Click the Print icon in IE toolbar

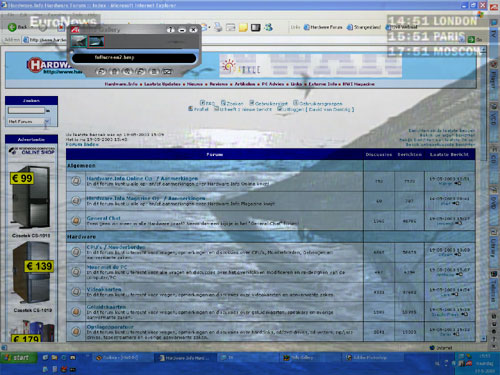pos(218,27)
